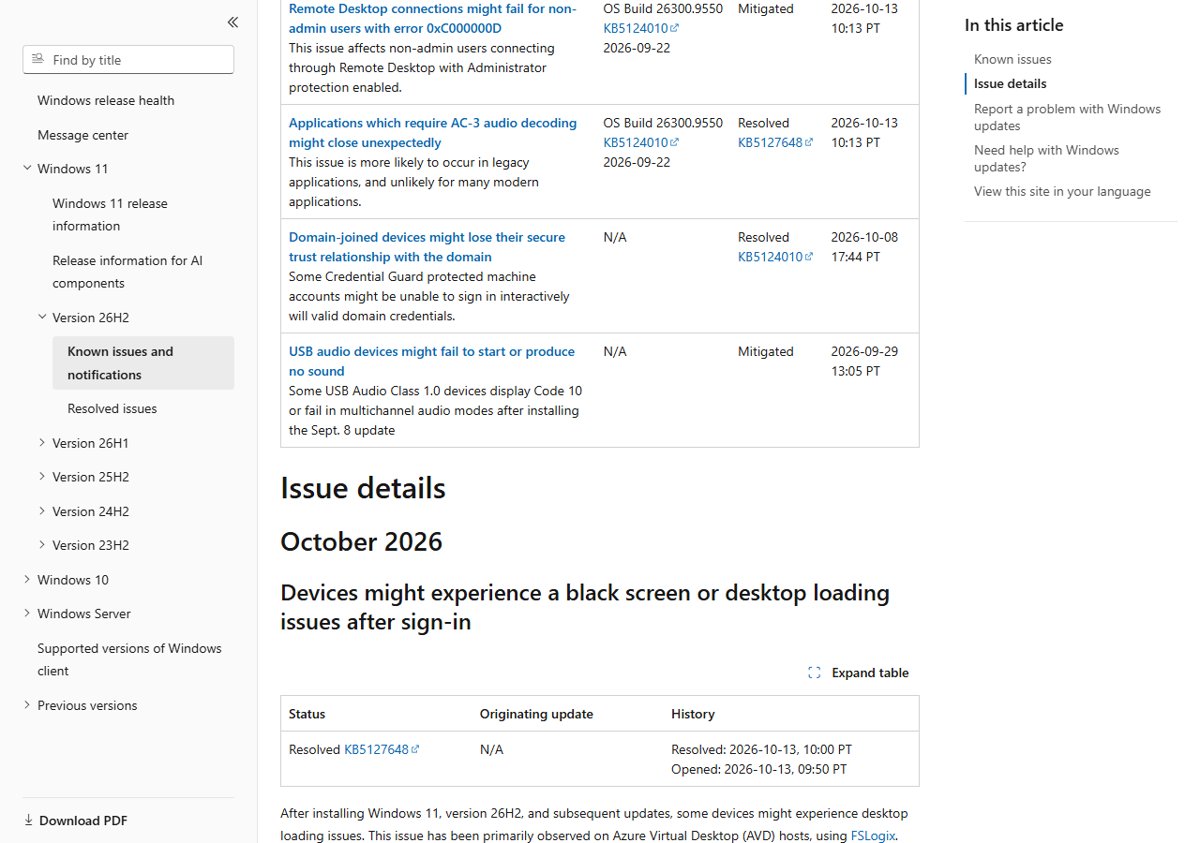Expand the Windows Server node
This screenshot has height=843, width=1200.
coord(27,614)
